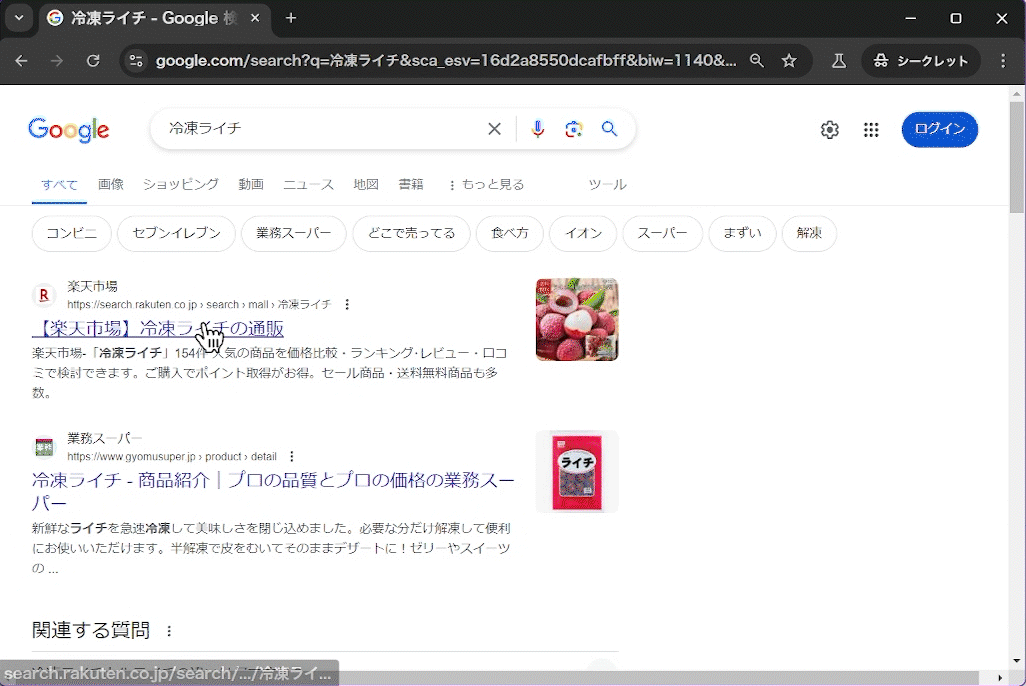Image resolution: width=1026 pixels, height=686 pixels.
Task: Clear the search query with X
Action: tap(495, 129)
